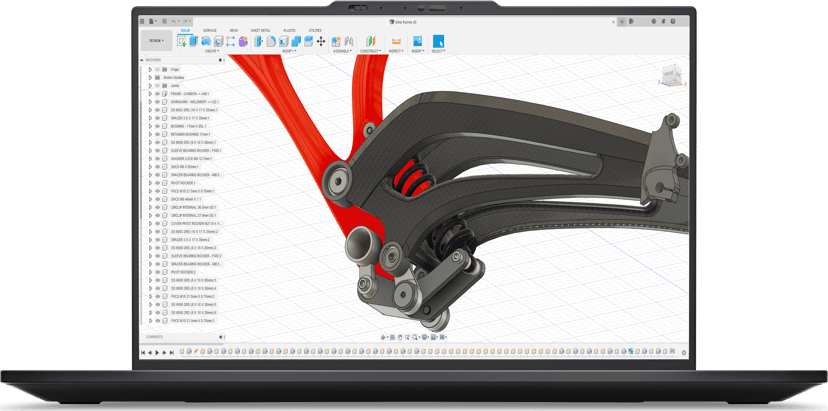Open new design tab plus icon

point(622,21)
